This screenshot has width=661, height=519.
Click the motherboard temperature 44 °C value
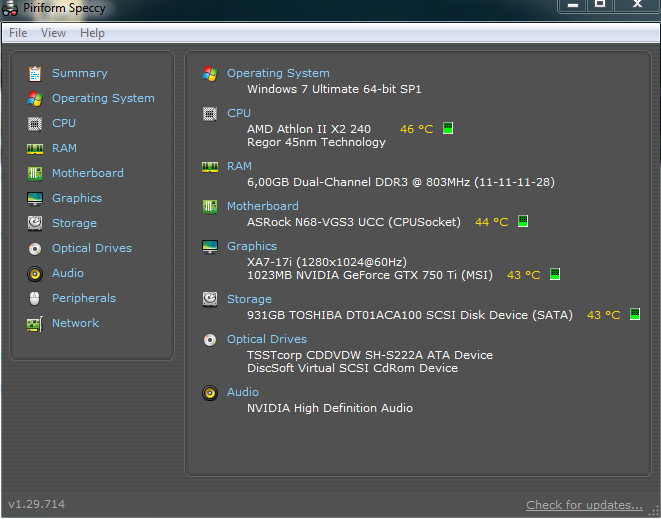[x=492, y=222]
